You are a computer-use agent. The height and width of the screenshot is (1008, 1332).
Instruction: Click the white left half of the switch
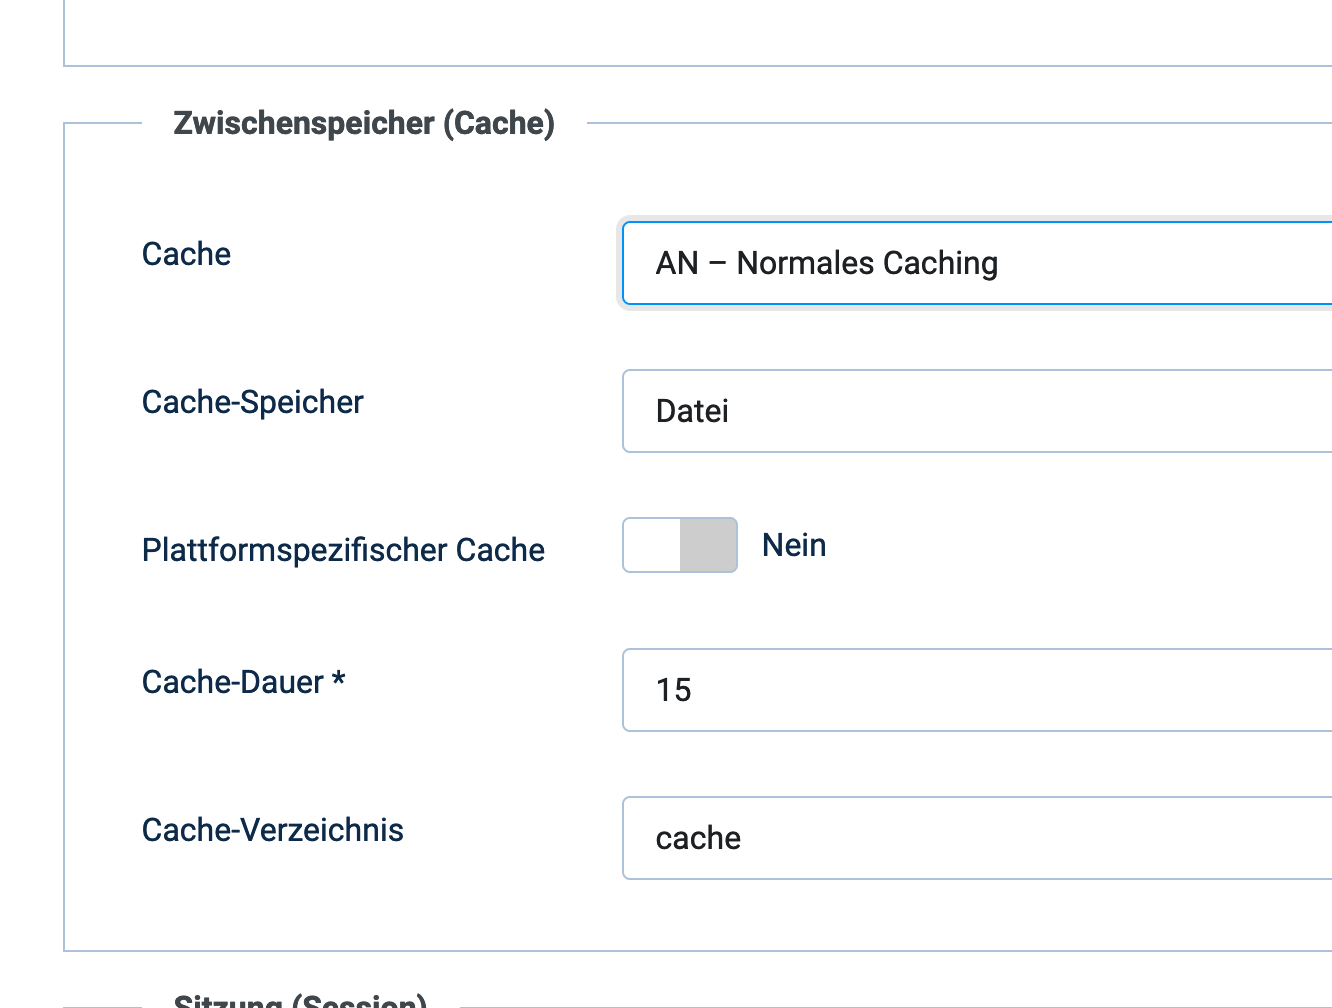coord(652,545)
